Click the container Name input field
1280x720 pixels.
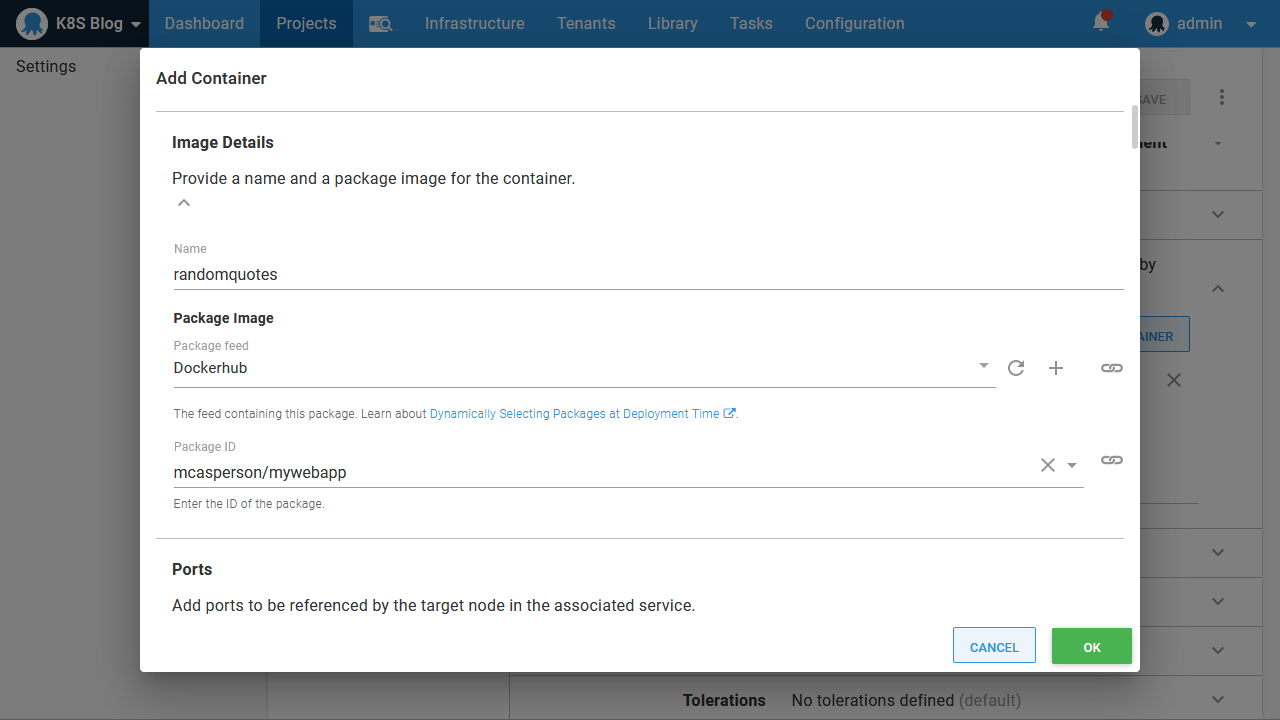click(648, 274)
